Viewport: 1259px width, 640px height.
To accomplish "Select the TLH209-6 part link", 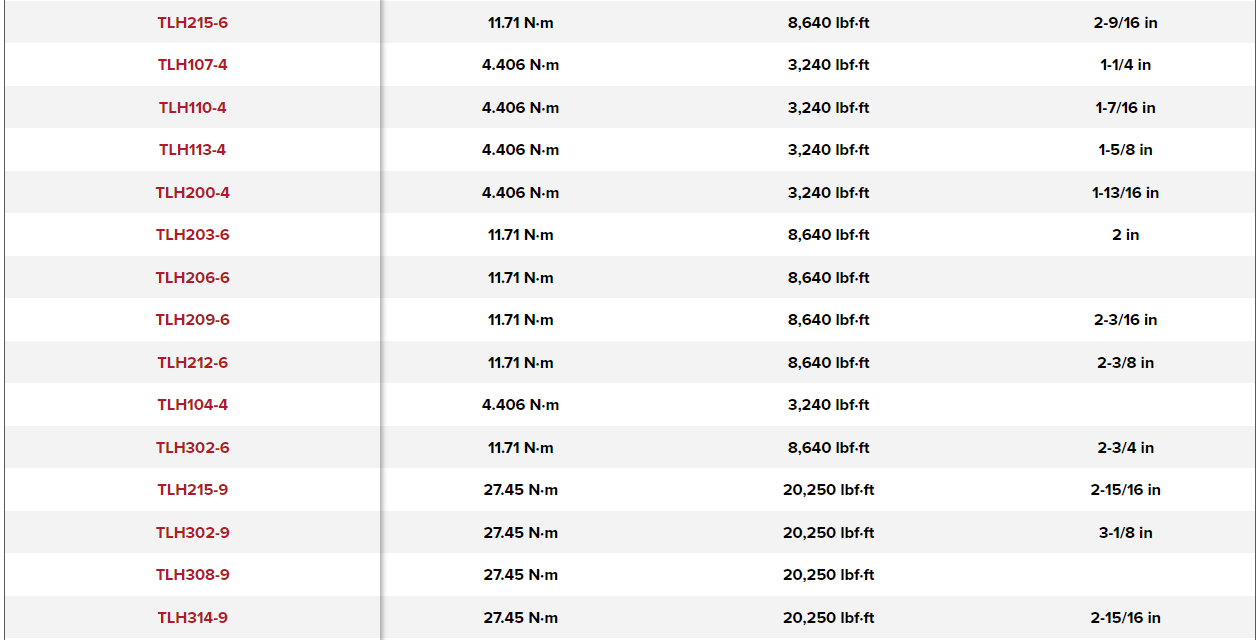I will coord(192,320).
